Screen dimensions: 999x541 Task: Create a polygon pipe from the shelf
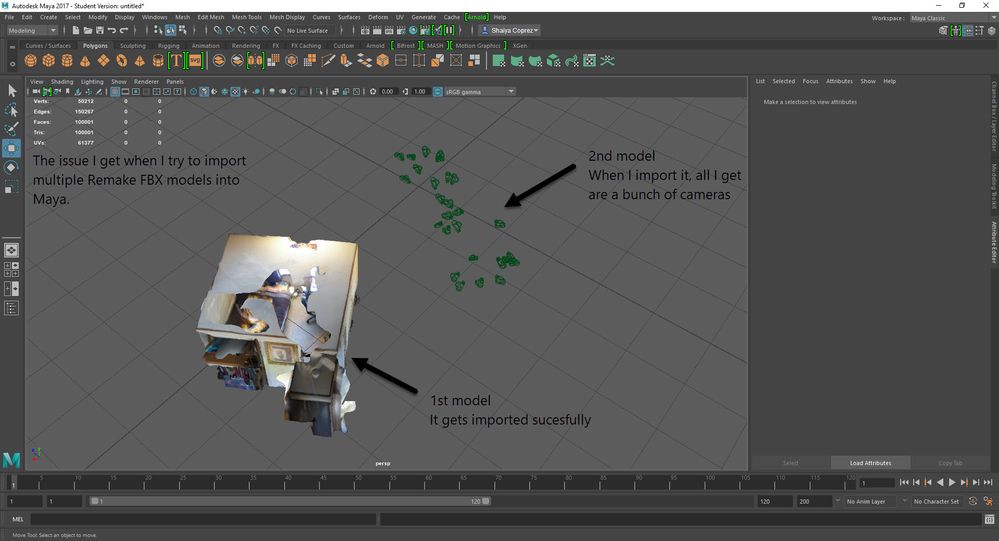[x=158, y=61]
